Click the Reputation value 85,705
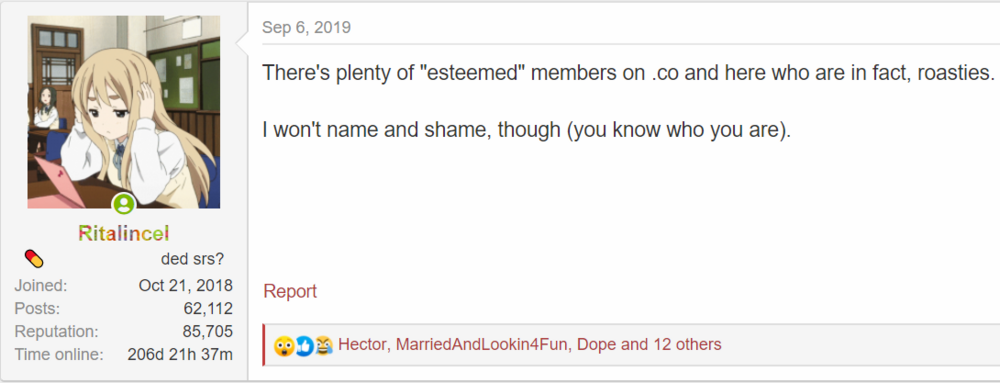This screenshot has width=1000, height=383. [x=207, y=332]
